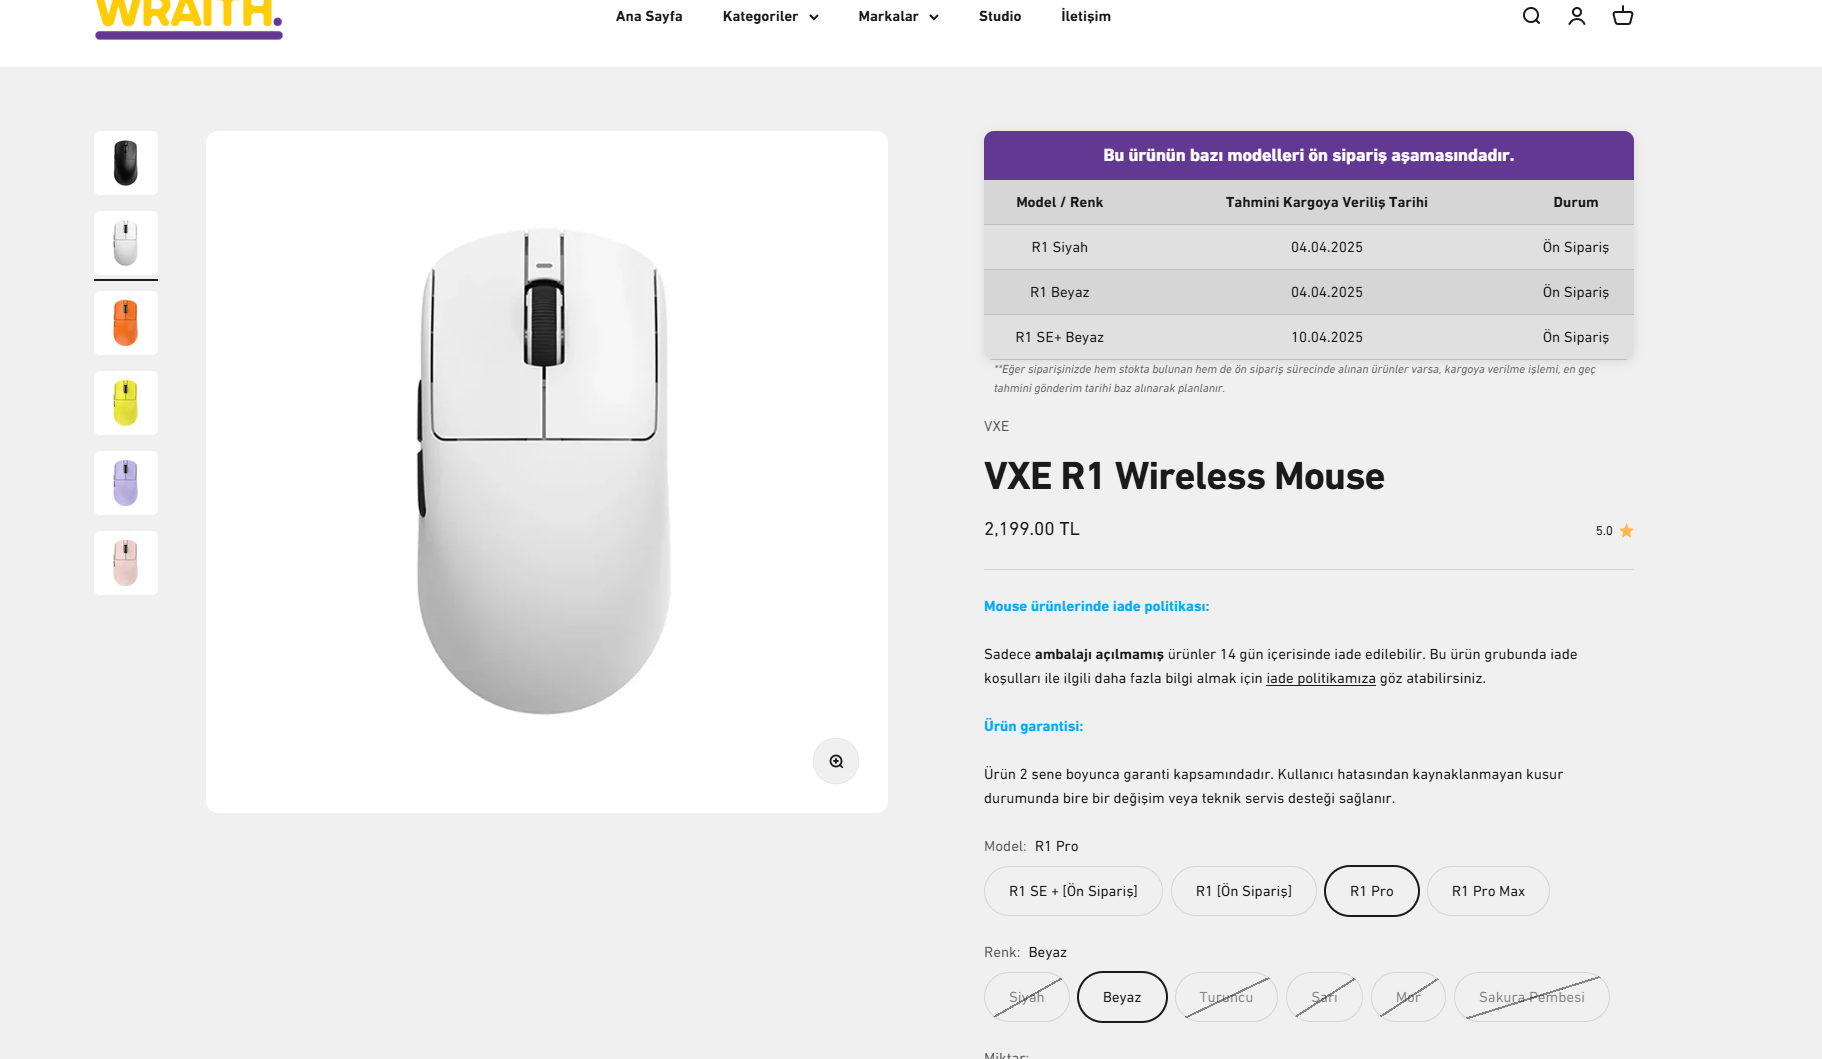Choose the R1 SE + [Ön Sipariş] model
Screen dimensions: 1822x1059
point(1073,891)
